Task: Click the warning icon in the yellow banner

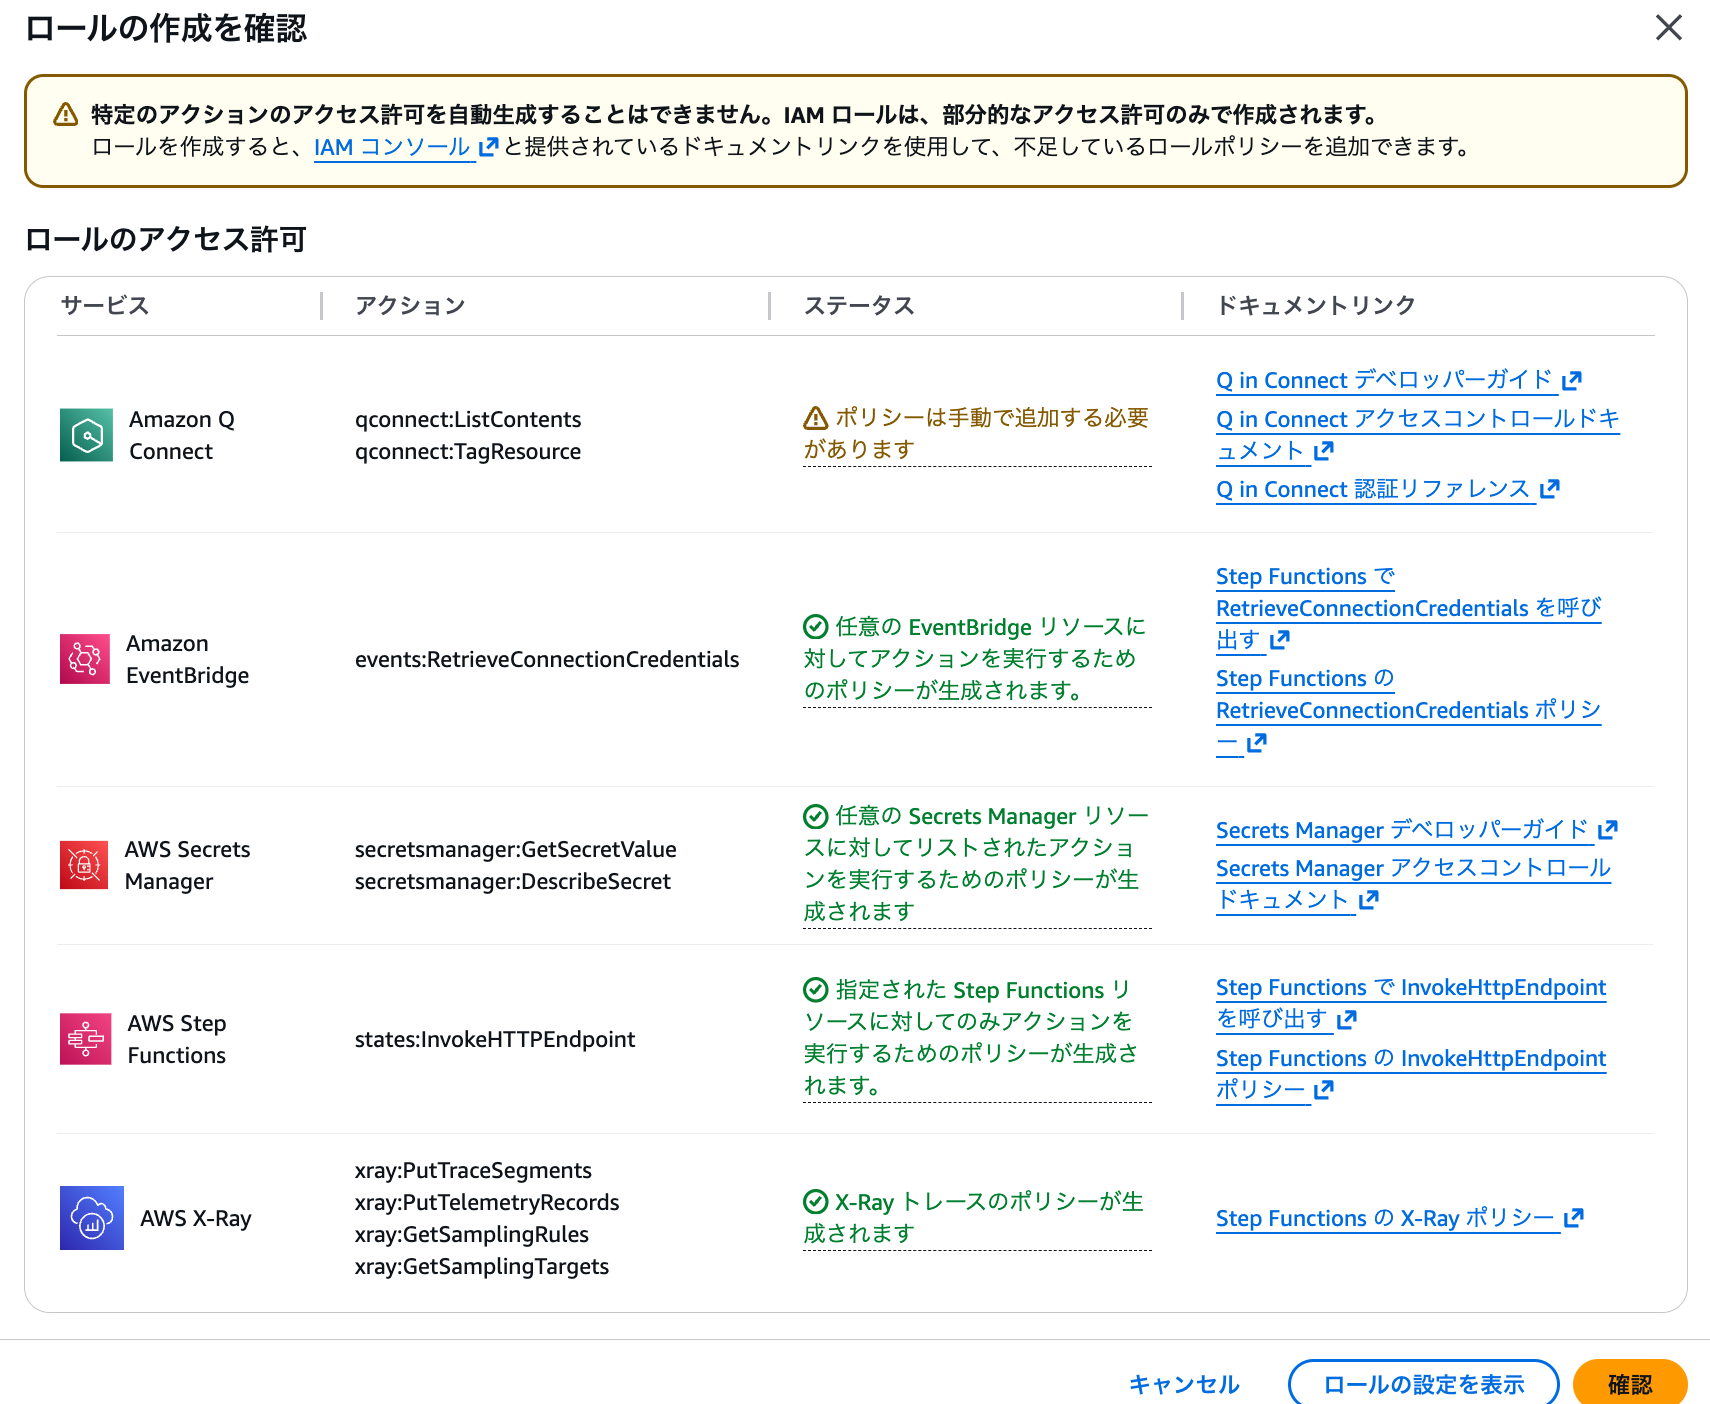Action: coord(66,114)
